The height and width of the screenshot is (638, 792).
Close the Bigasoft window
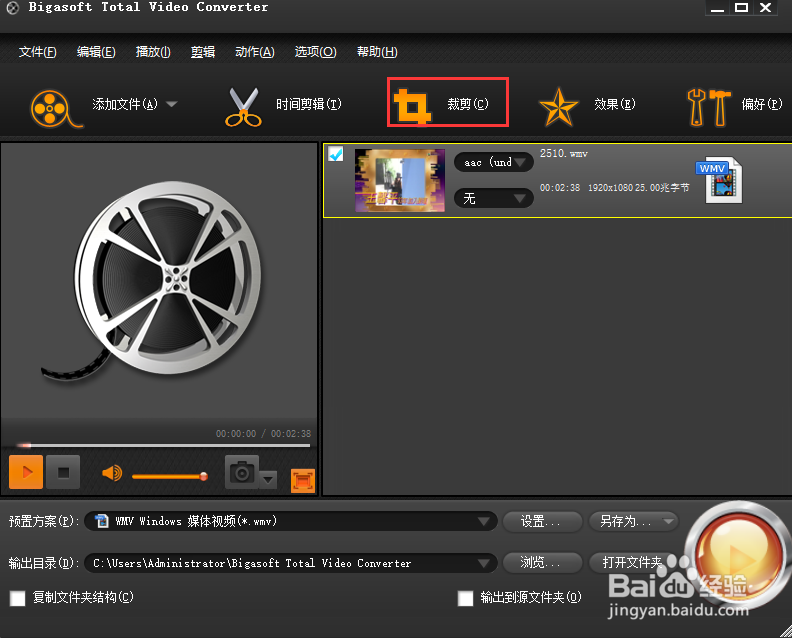765,8
